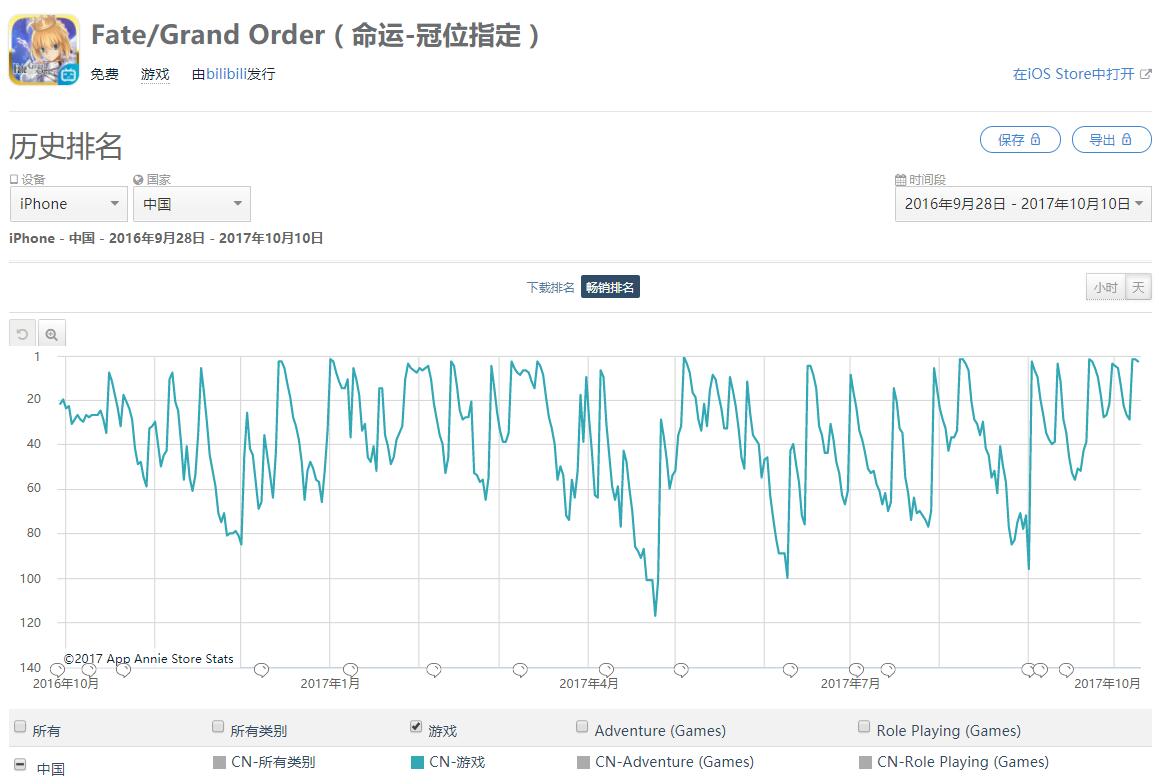Click the reset zoom undo icon
Screen dimensions: 1159x784
(22, 334)
